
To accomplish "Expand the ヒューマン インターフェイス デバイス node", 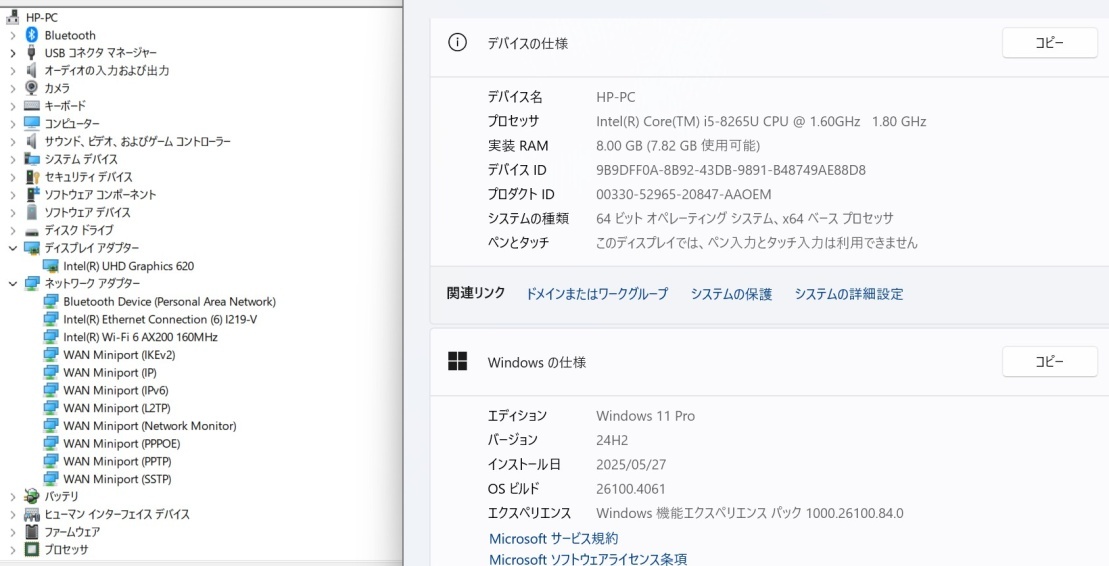I will (13, 514).
